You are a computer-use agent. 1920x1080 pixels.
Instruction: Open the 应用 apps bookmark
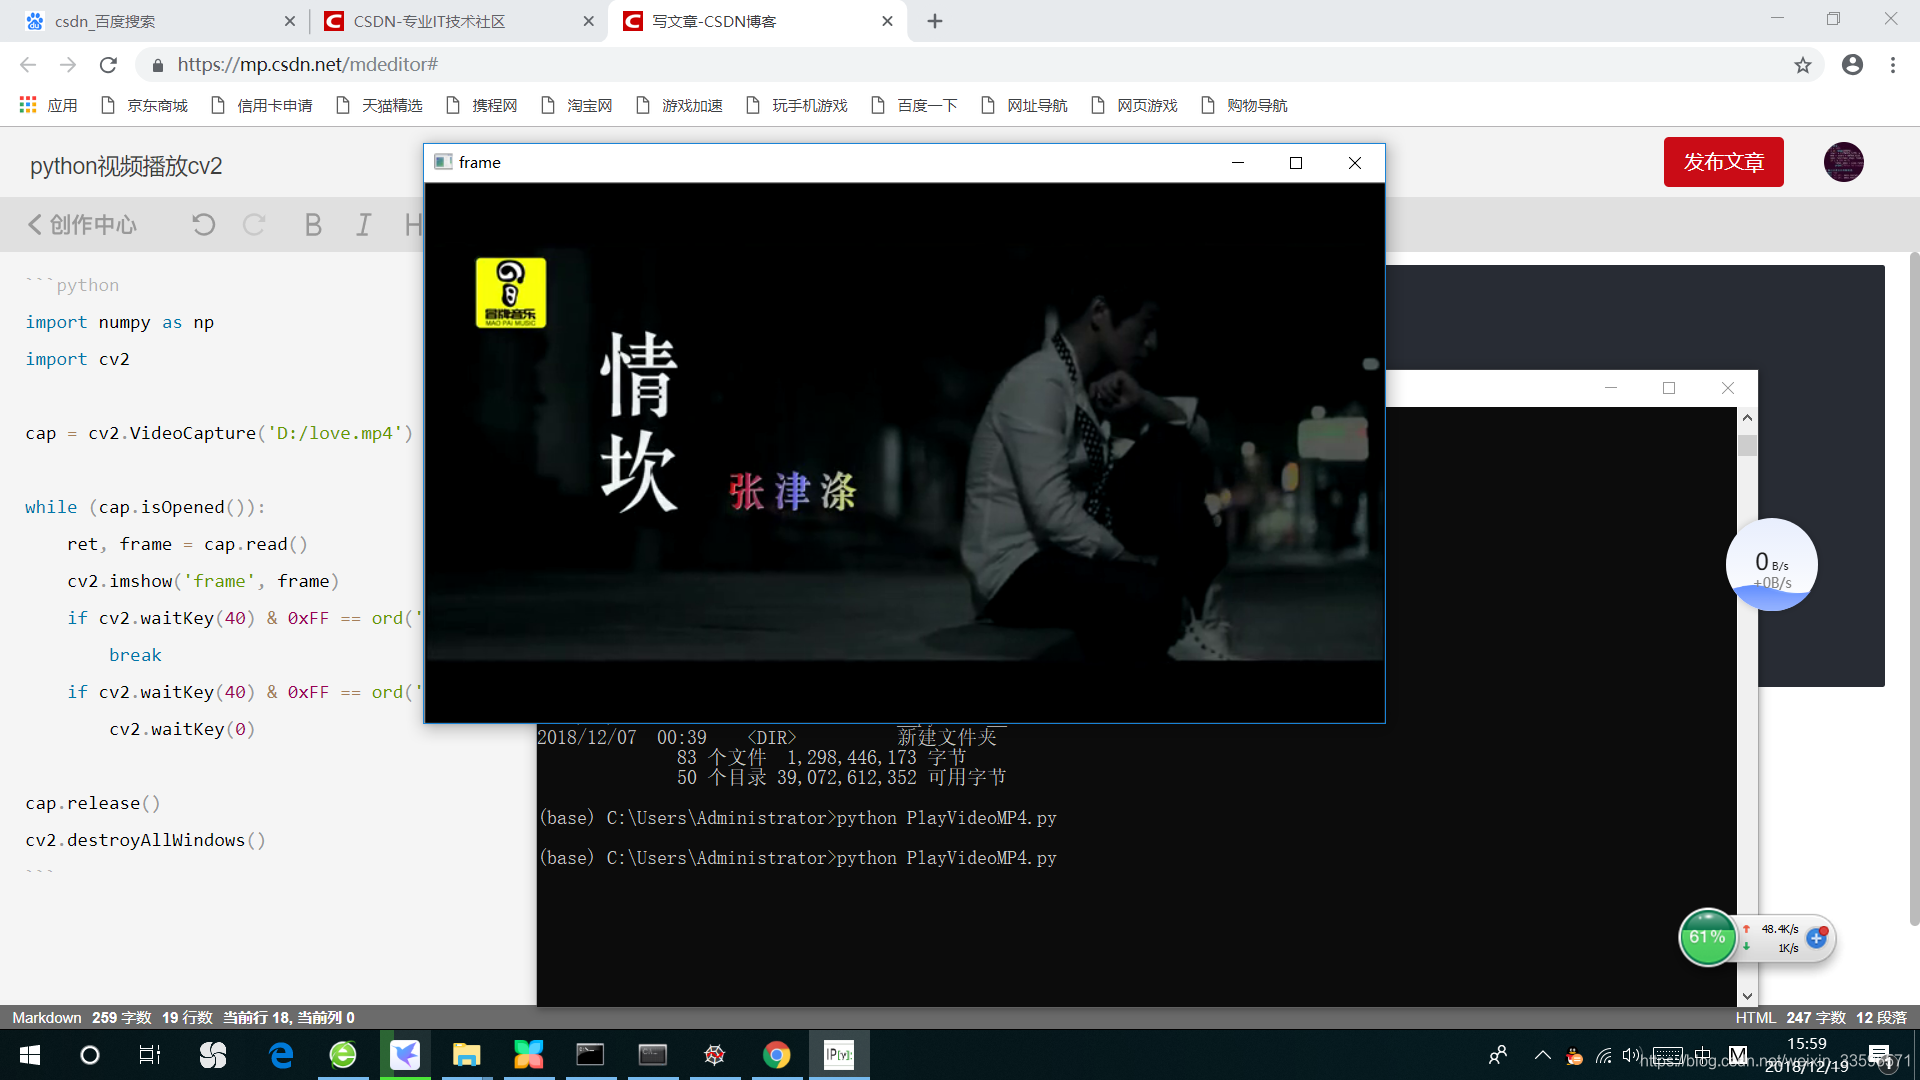[48, 105]
